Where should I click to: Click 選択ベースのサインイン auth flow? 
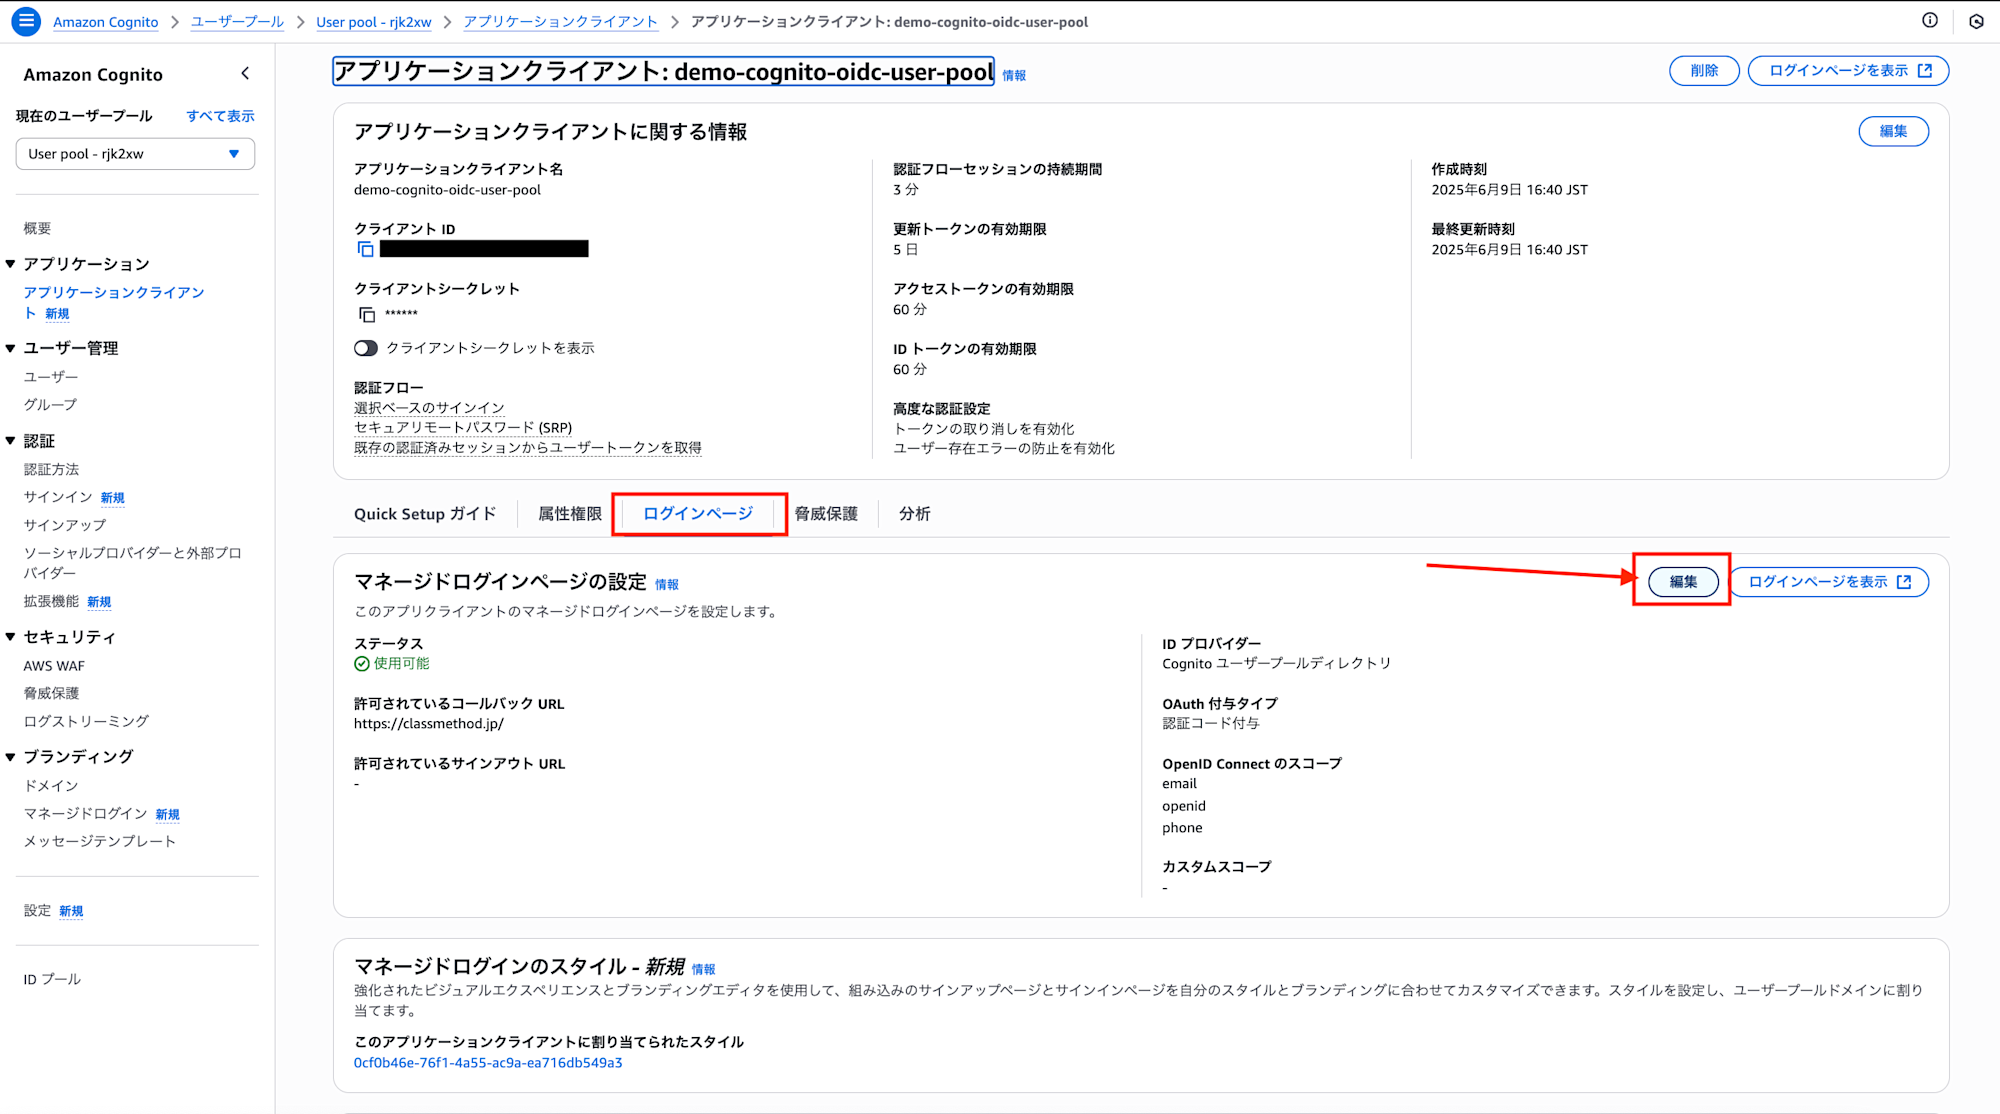pos(429,408)
